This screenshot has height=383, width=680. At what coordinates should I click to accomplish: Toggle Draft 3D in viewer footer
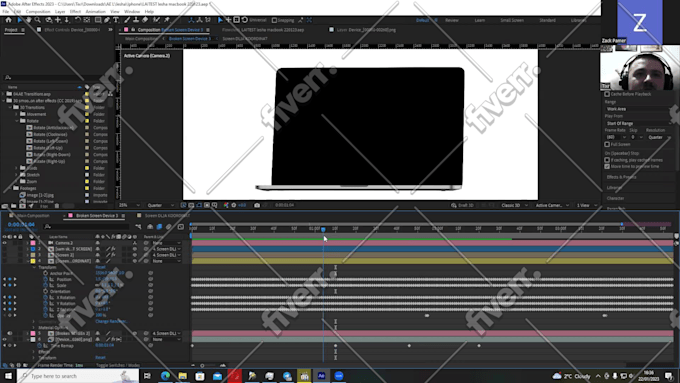click(x=462, y=205)
